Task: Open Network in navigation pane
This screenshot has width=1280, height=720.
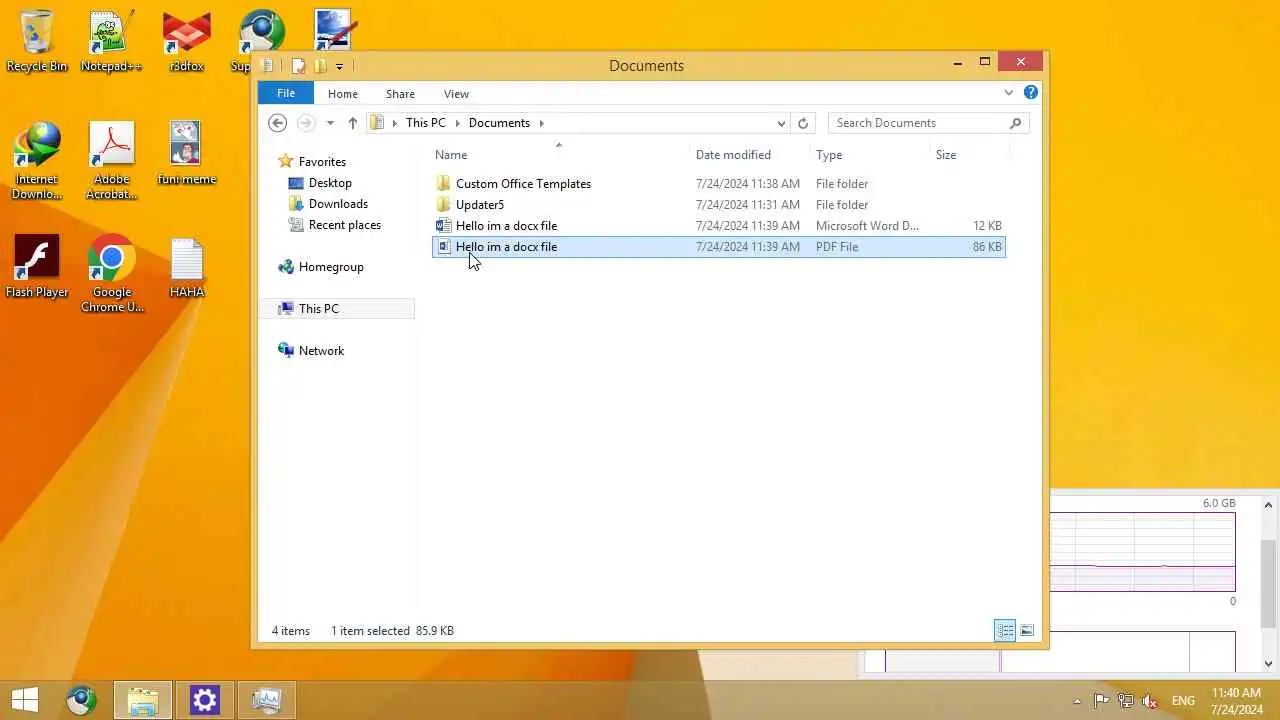Action: tap(321, 351)
